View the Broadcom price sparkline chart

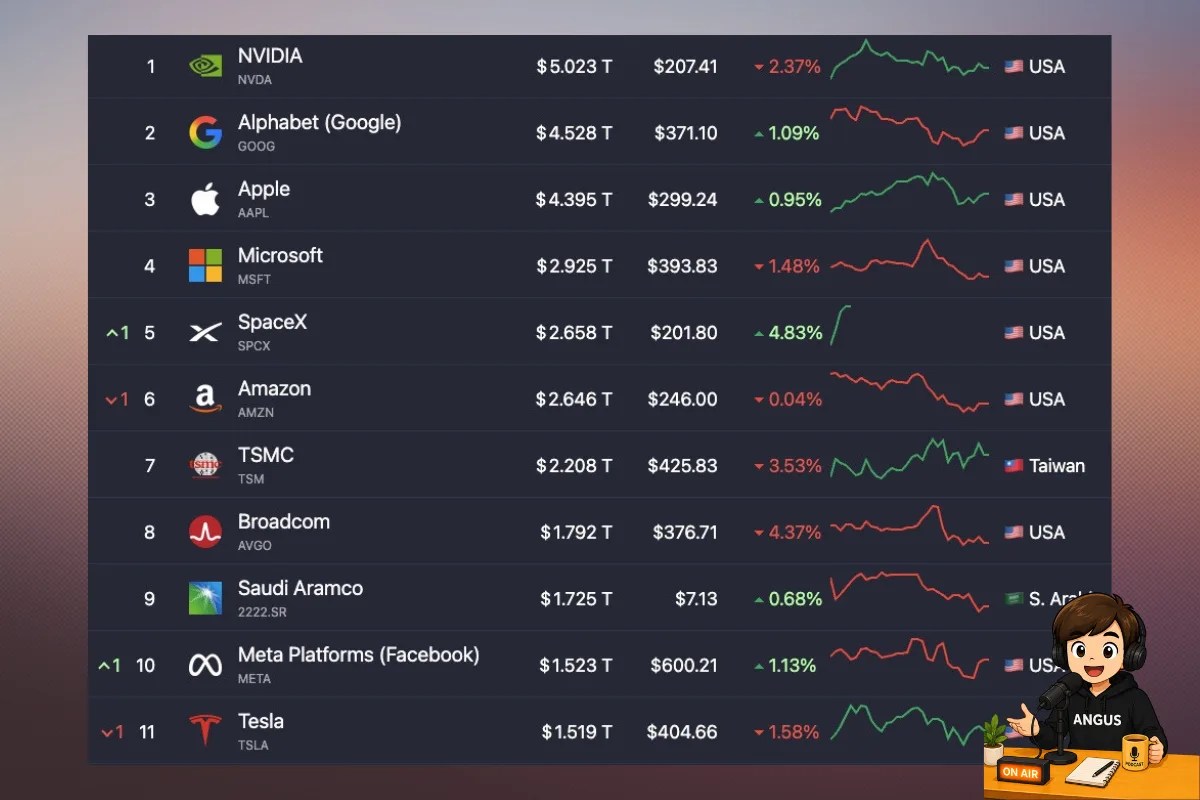tap(910, 525)
